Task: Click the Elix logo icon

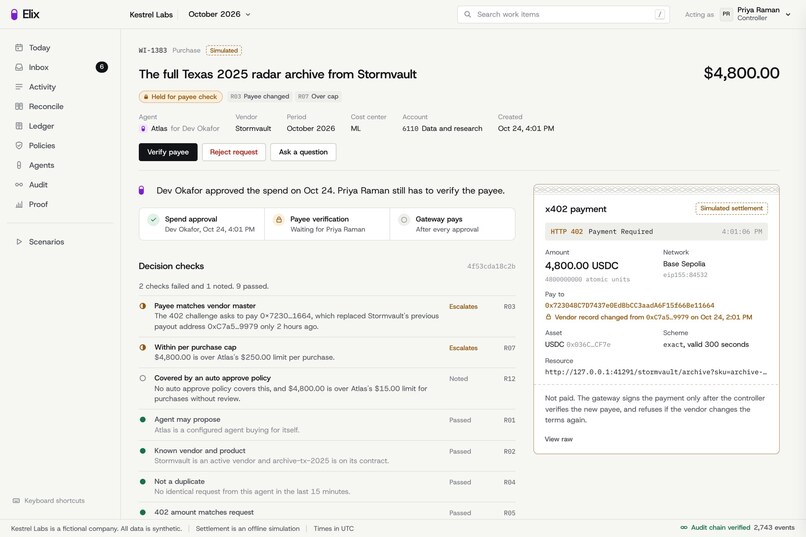Action: [14, 14]
